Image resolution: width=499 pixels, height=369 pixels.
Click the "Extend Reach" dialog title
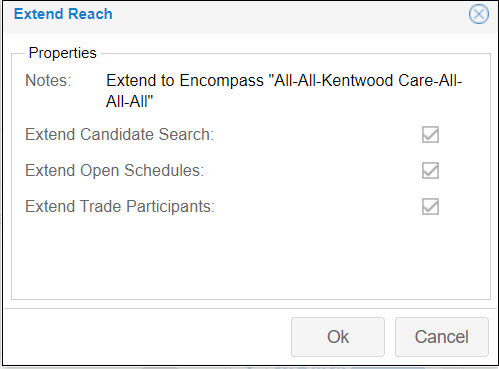click(63, 14)
